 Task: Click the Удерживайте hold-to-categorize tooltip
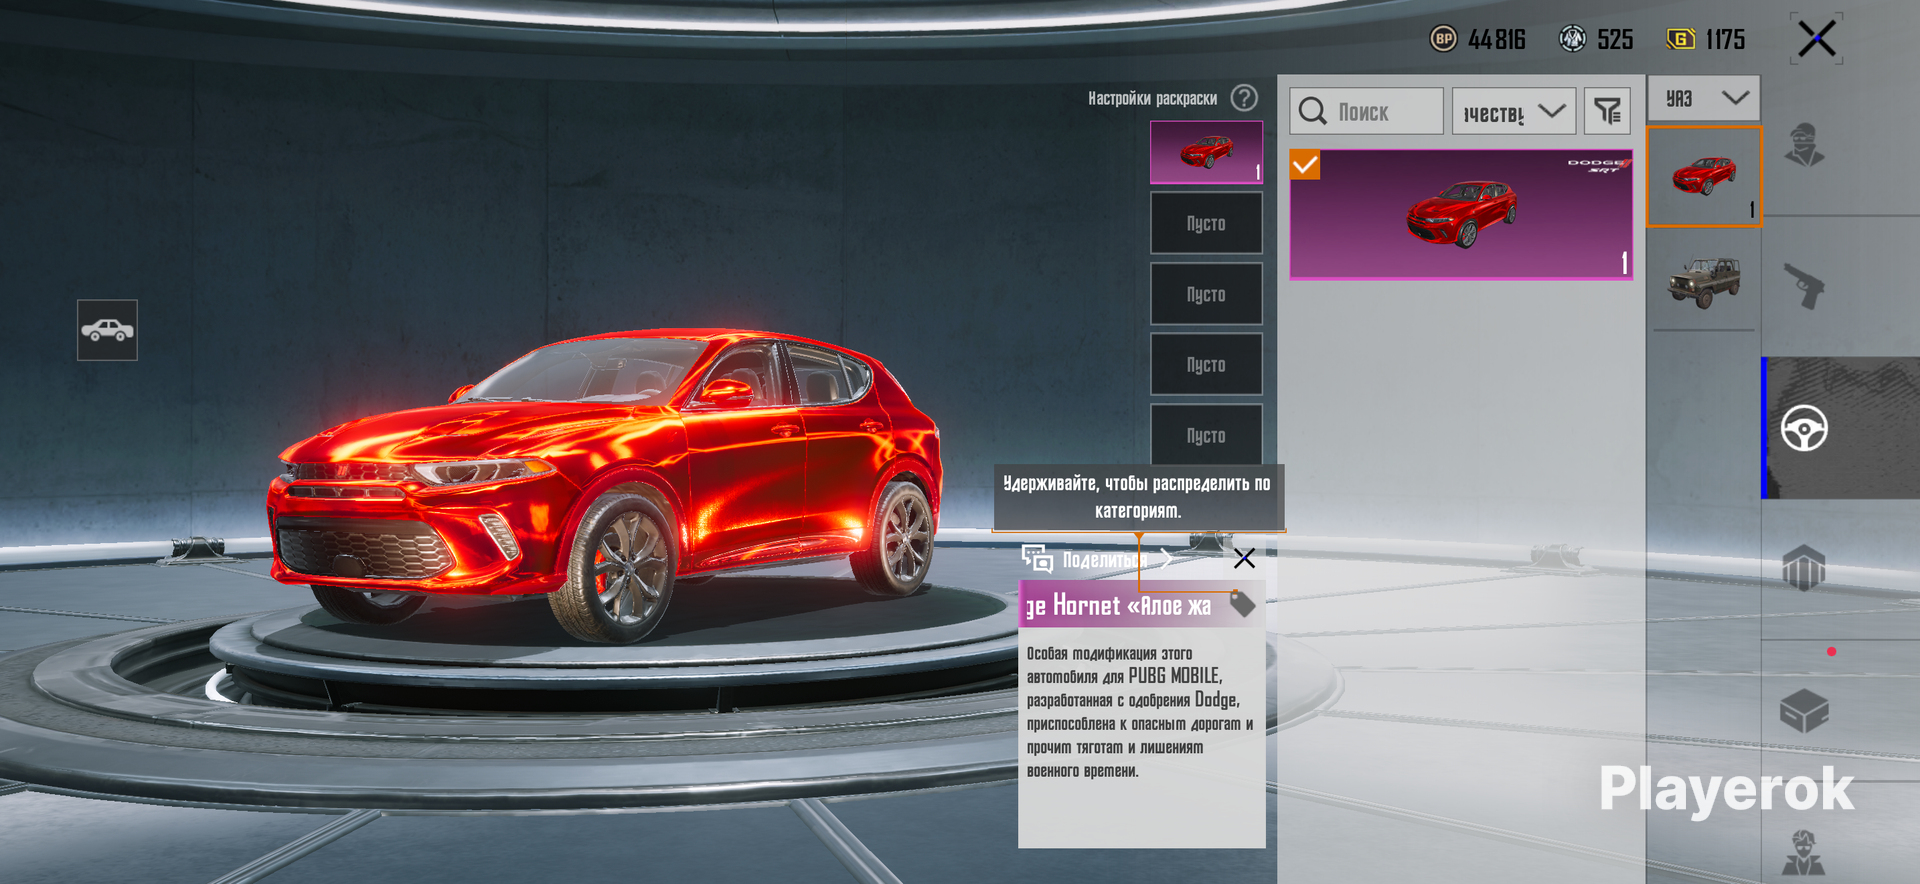(1138, 497)
